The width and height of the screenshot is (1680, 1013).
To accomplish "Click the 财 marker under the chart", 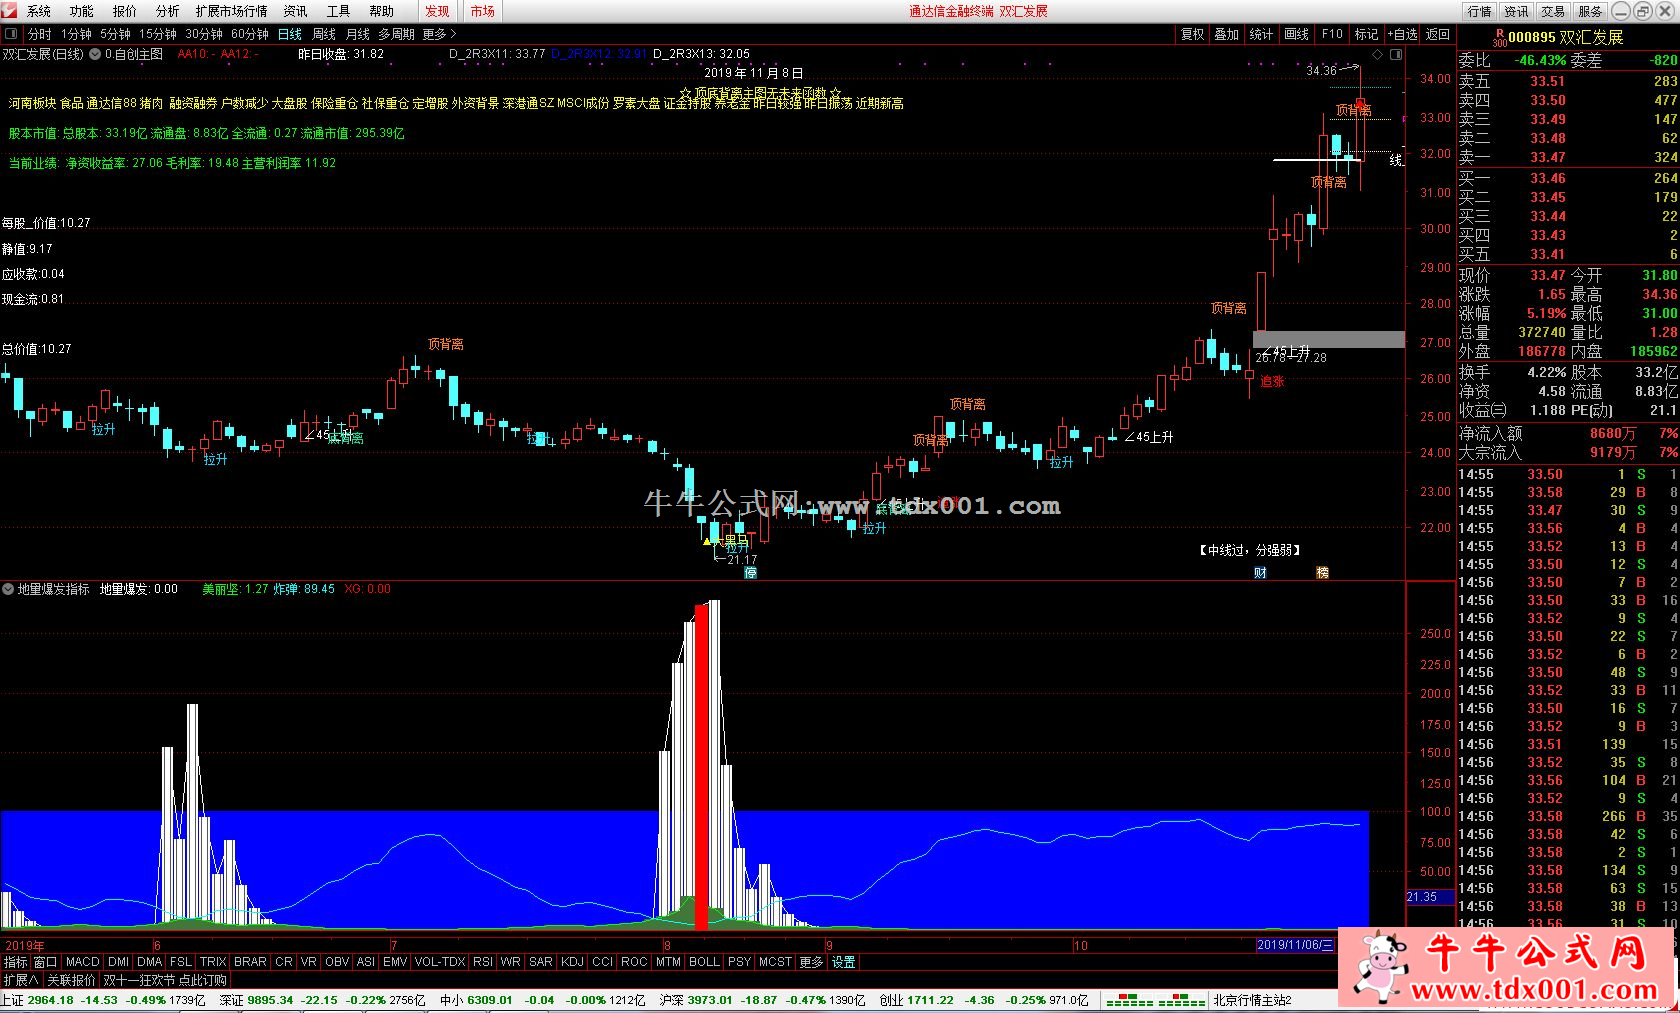I will [x=1260, y=573].
